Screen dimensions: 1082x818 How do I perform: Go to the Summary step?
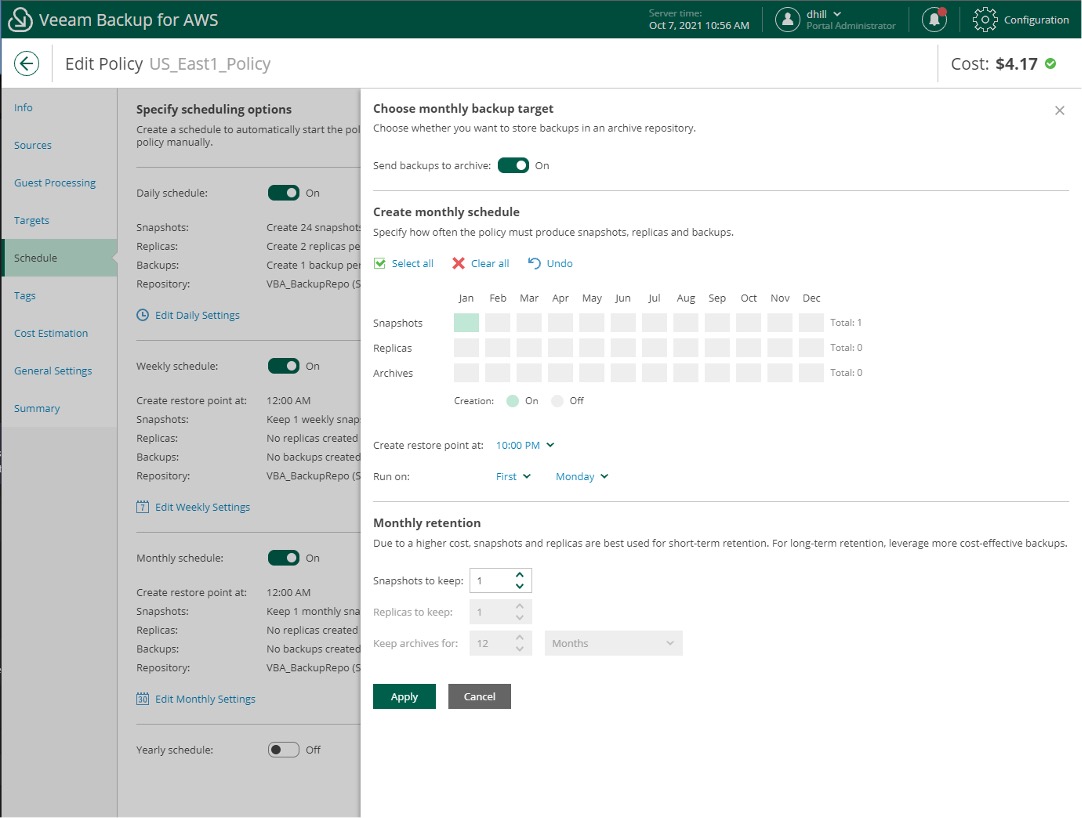37,409
